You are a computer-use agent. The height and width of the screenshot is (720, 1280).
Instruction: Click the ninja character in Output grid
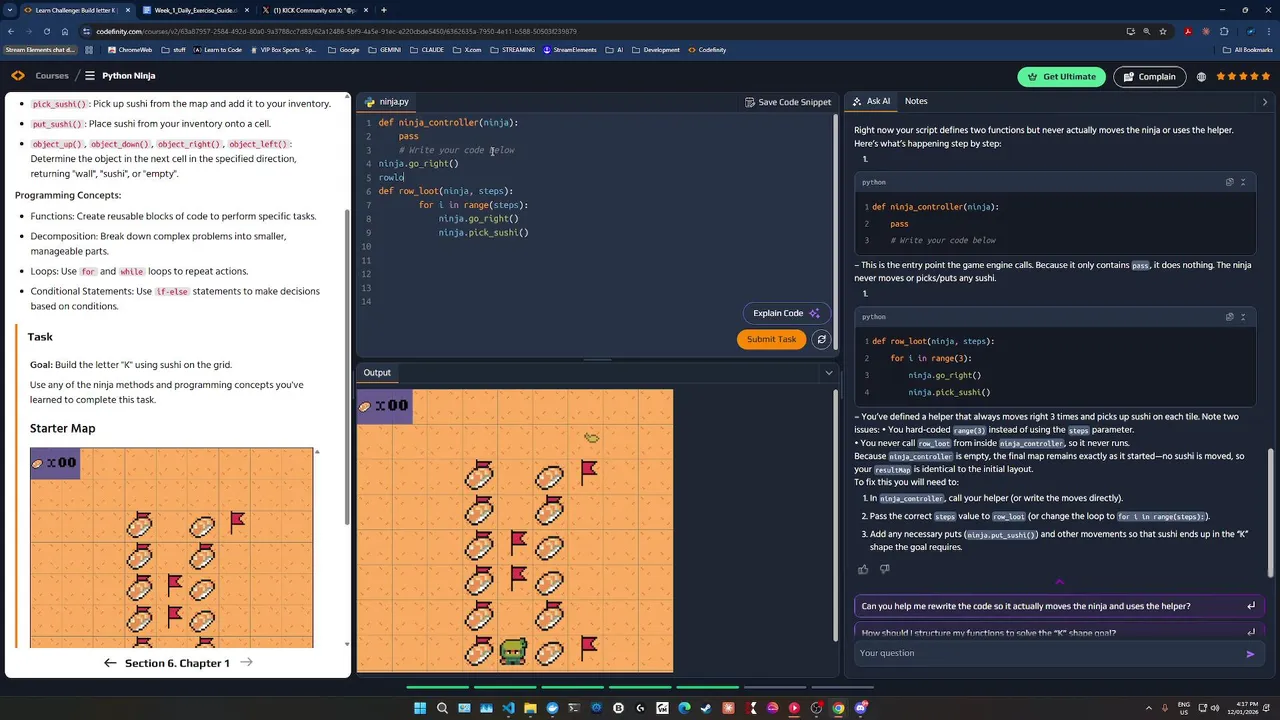coord(514,652)
